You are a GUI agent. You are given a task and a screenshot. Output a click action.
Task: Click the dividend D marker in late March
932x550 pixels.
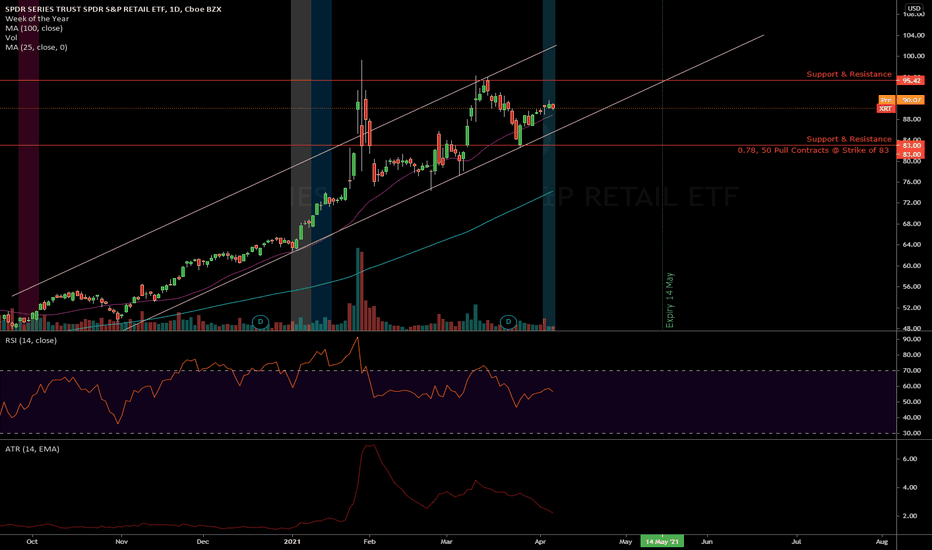click(508, 322)
